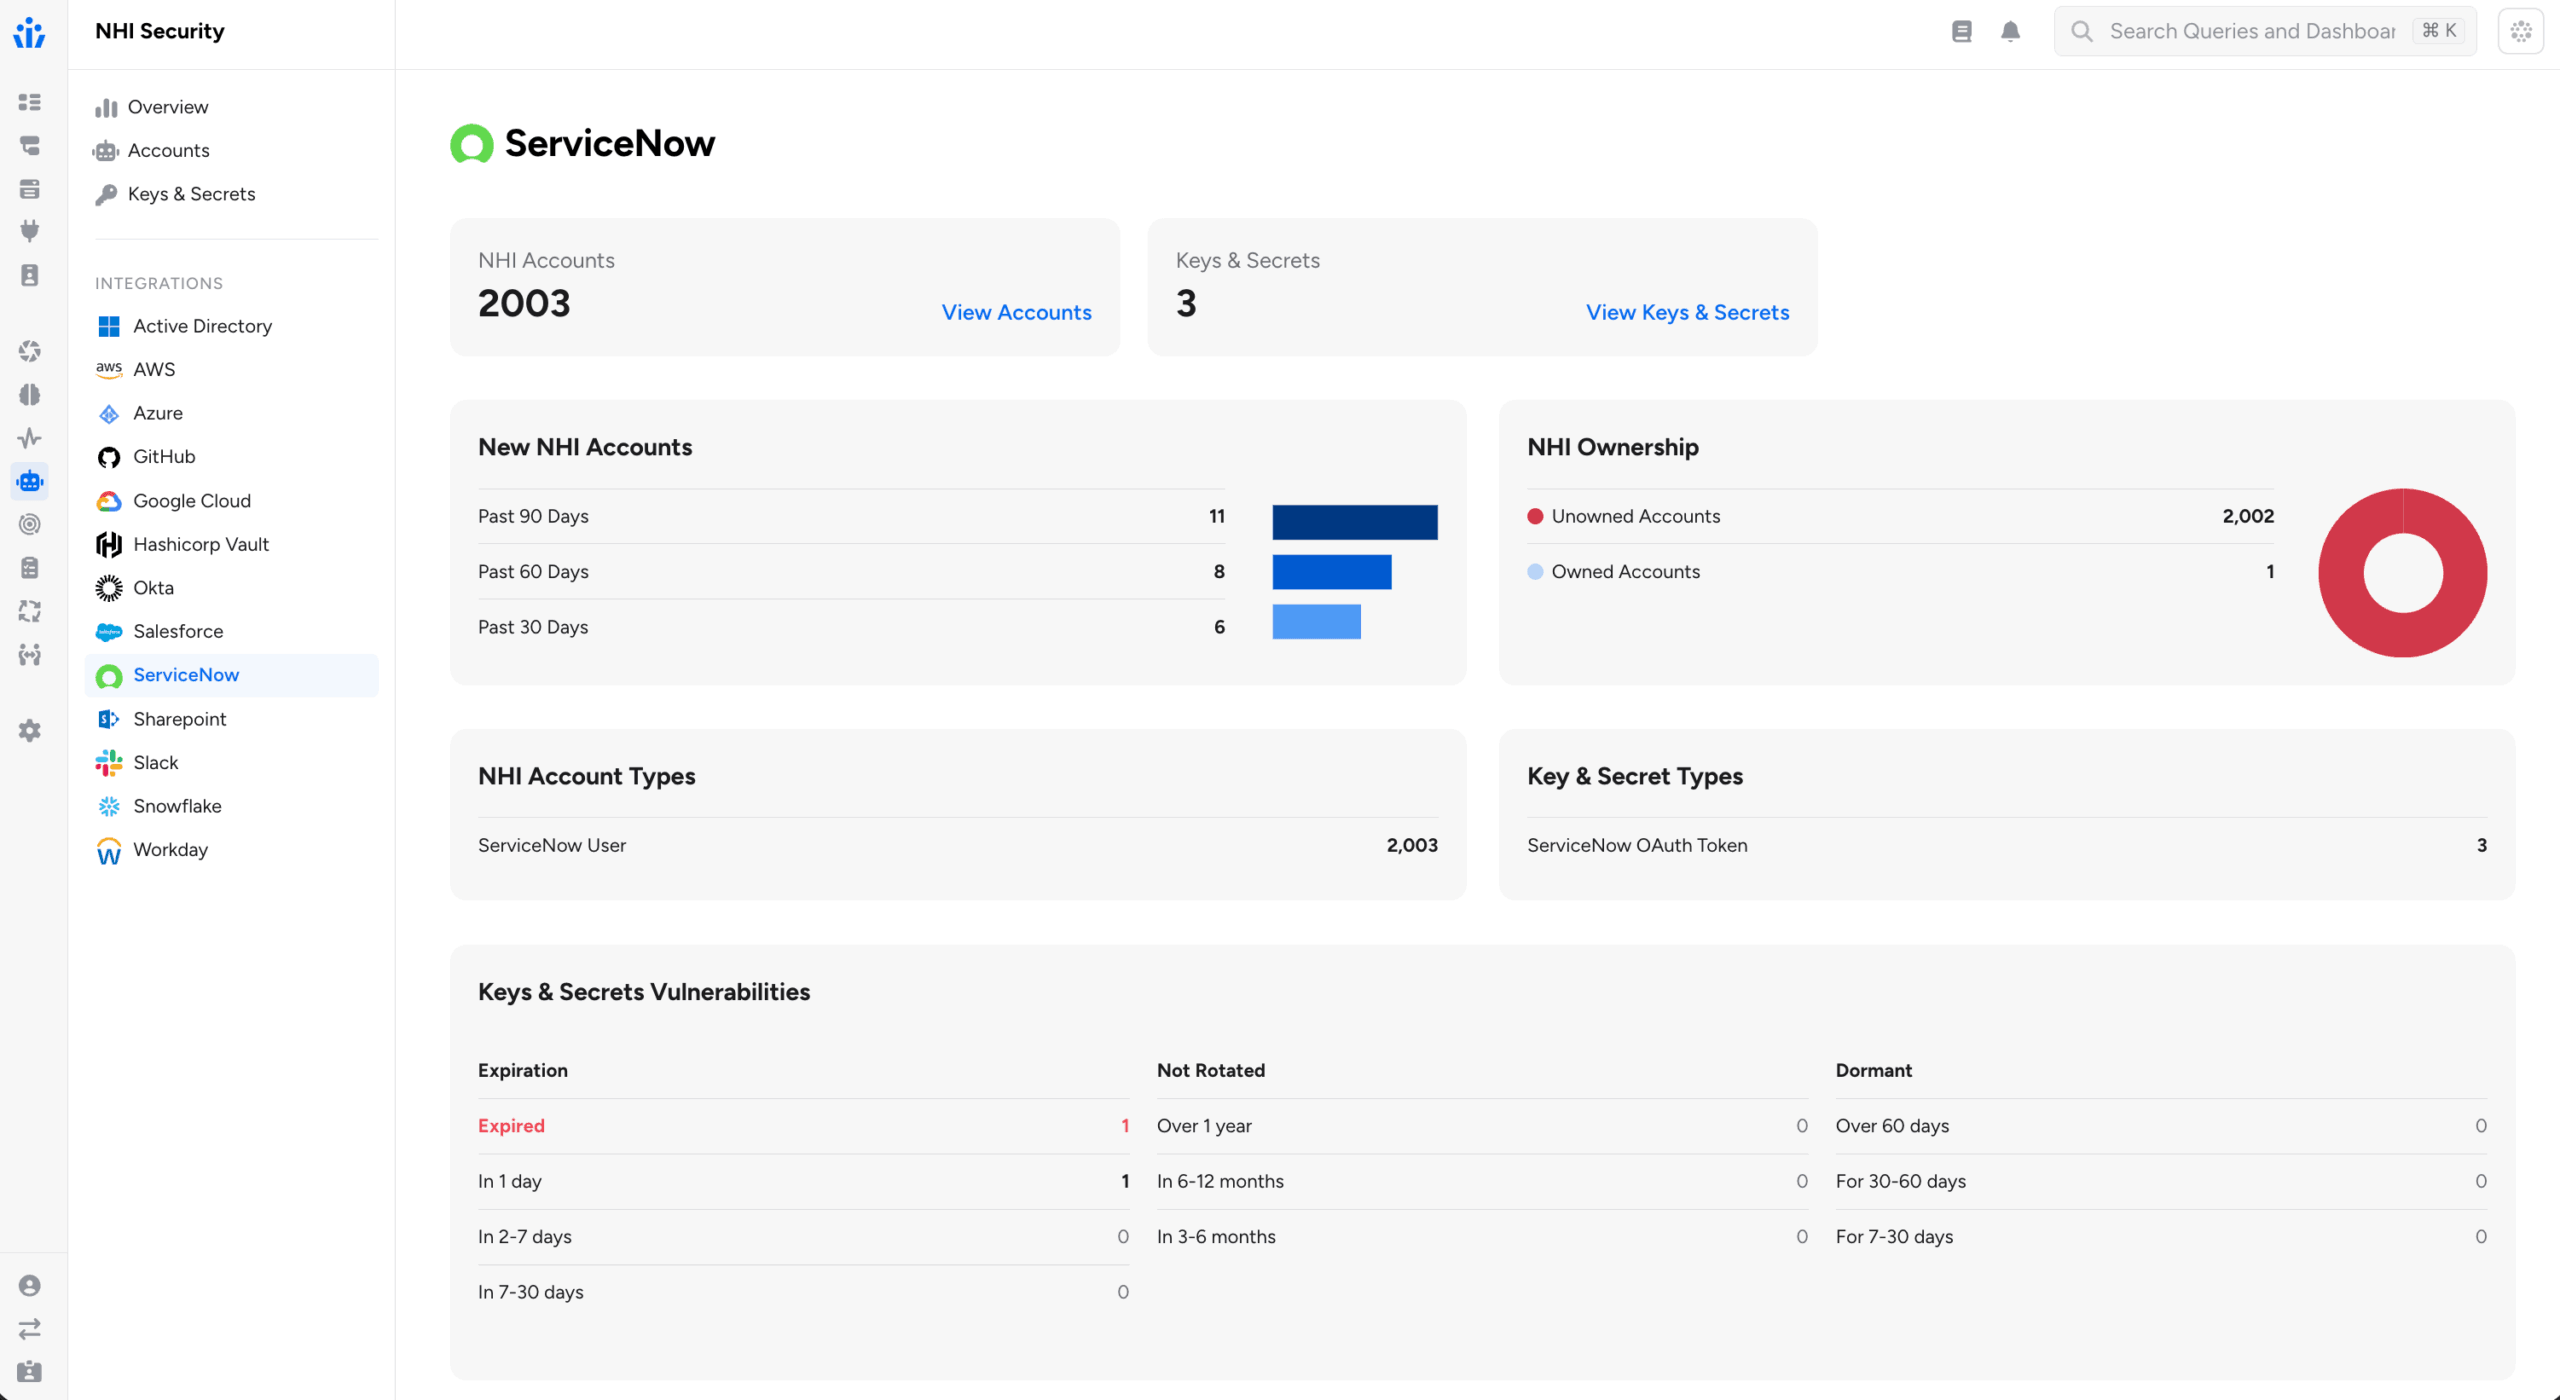
Task: Click the notifications bell icon
Action: 2010,31
